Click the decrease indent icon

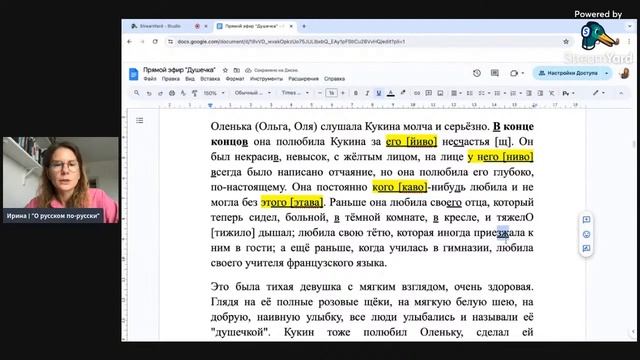[x=529, y=93]
